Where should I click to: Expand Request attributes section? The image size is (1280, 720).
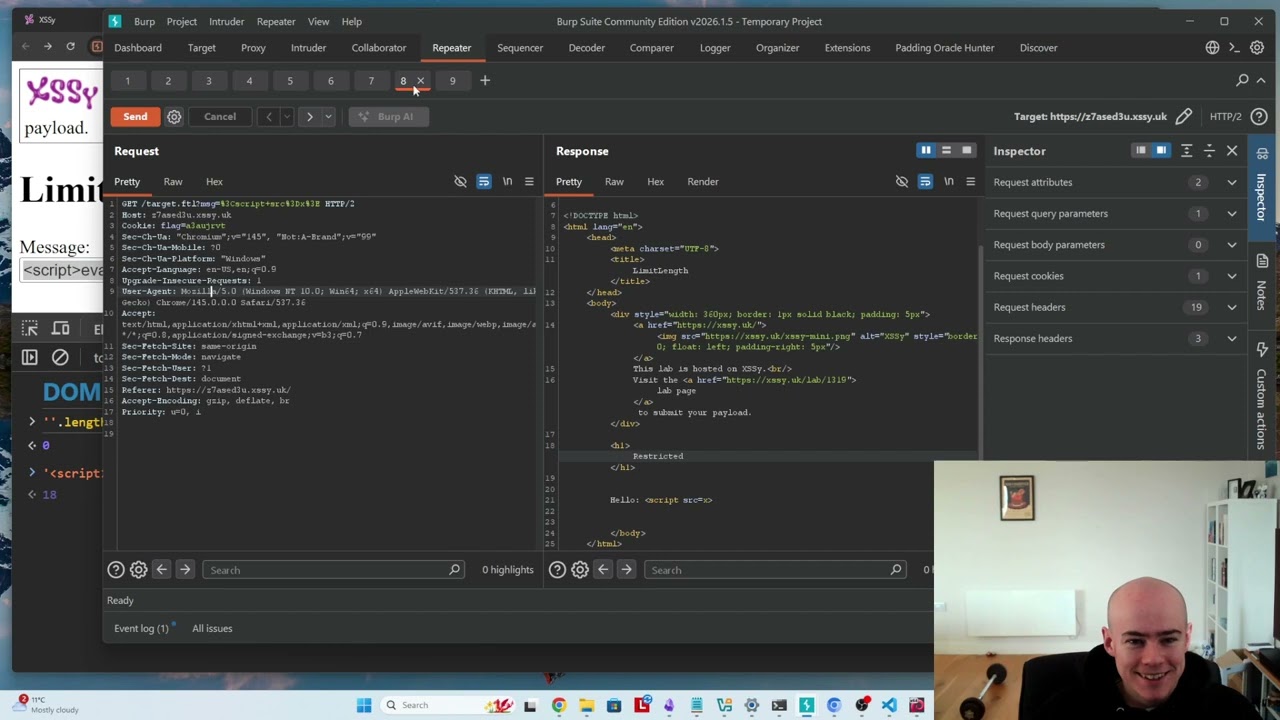1115,182
